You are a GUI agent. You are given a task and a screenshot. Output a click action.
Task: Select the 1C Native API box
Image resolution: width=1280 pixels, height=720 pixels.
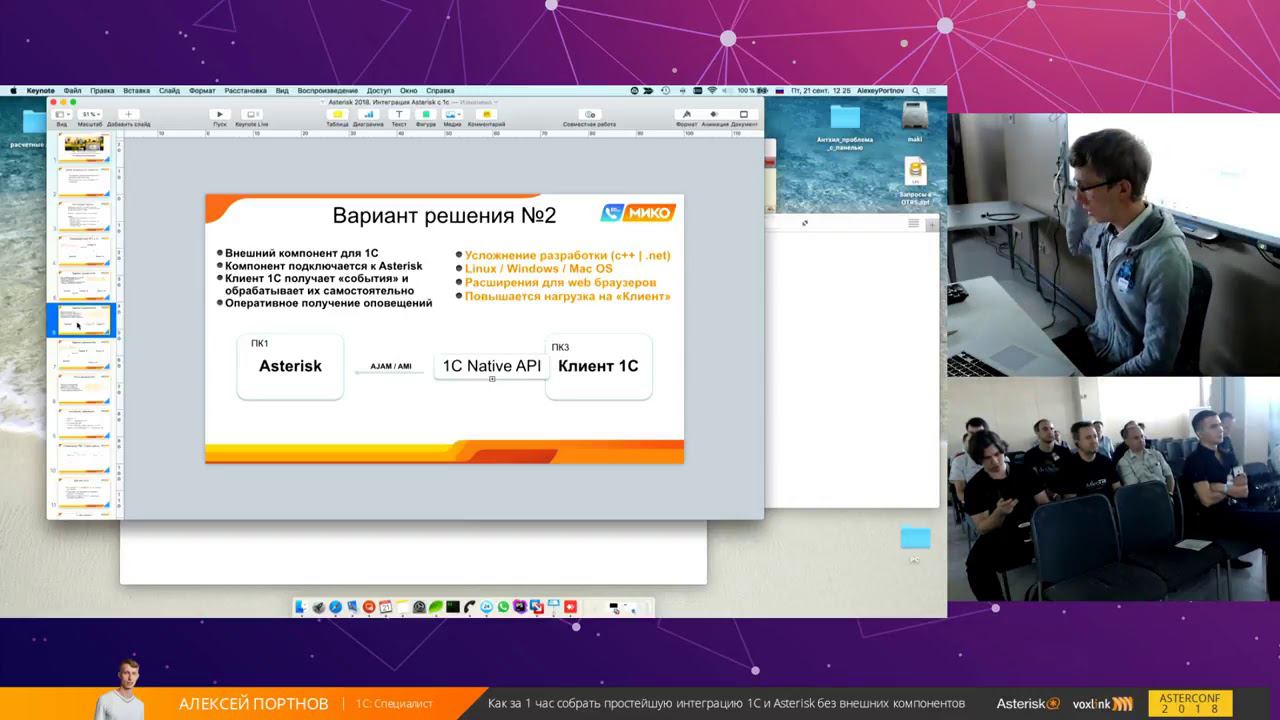[492, 366]
